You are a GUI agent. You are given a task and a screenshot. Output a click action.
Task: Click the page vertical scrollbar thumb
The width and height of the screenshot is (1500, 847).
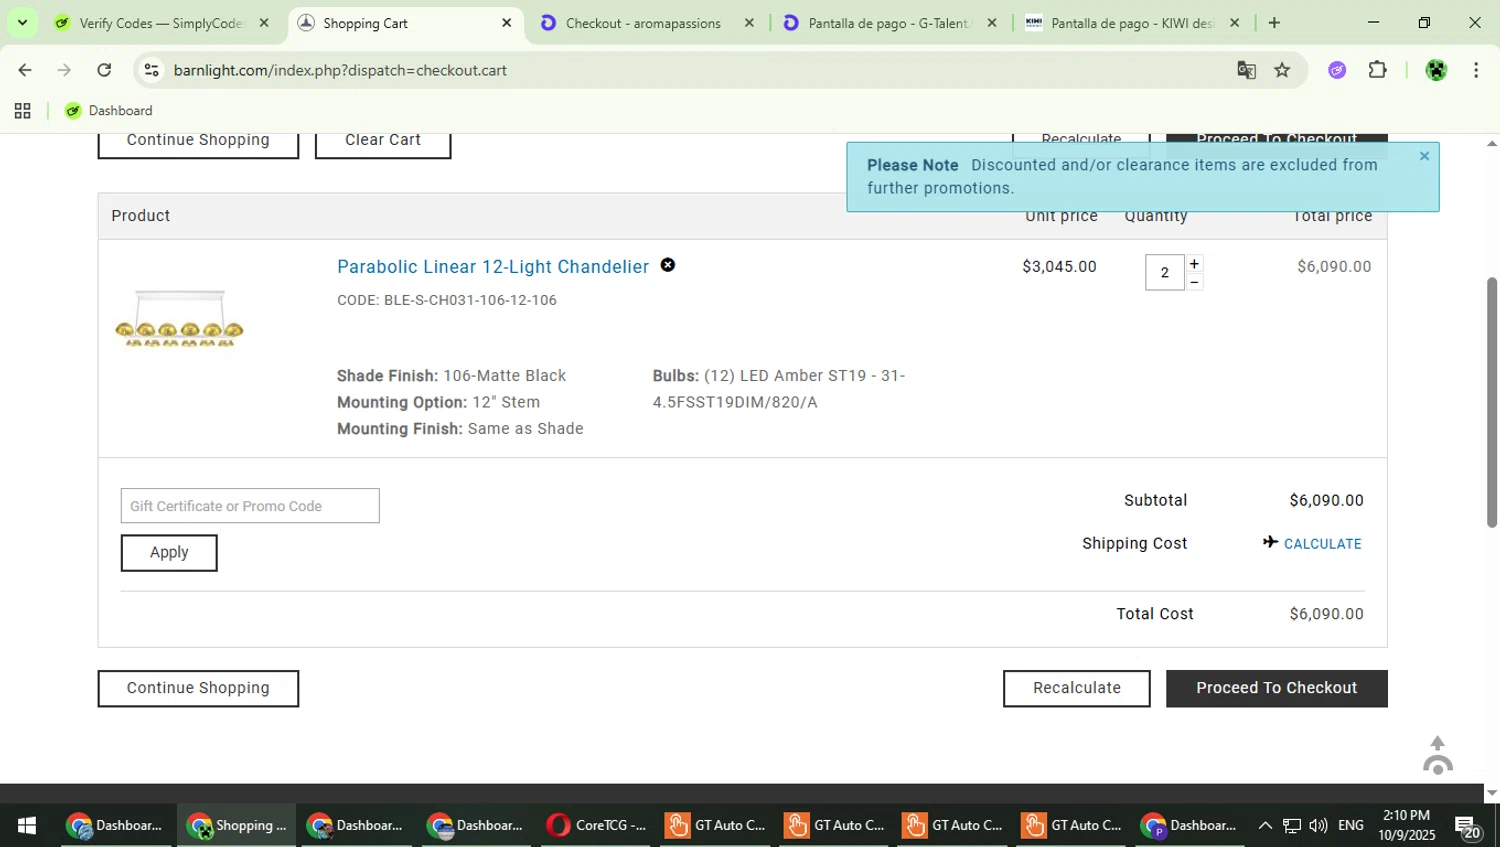[1491, 402]
